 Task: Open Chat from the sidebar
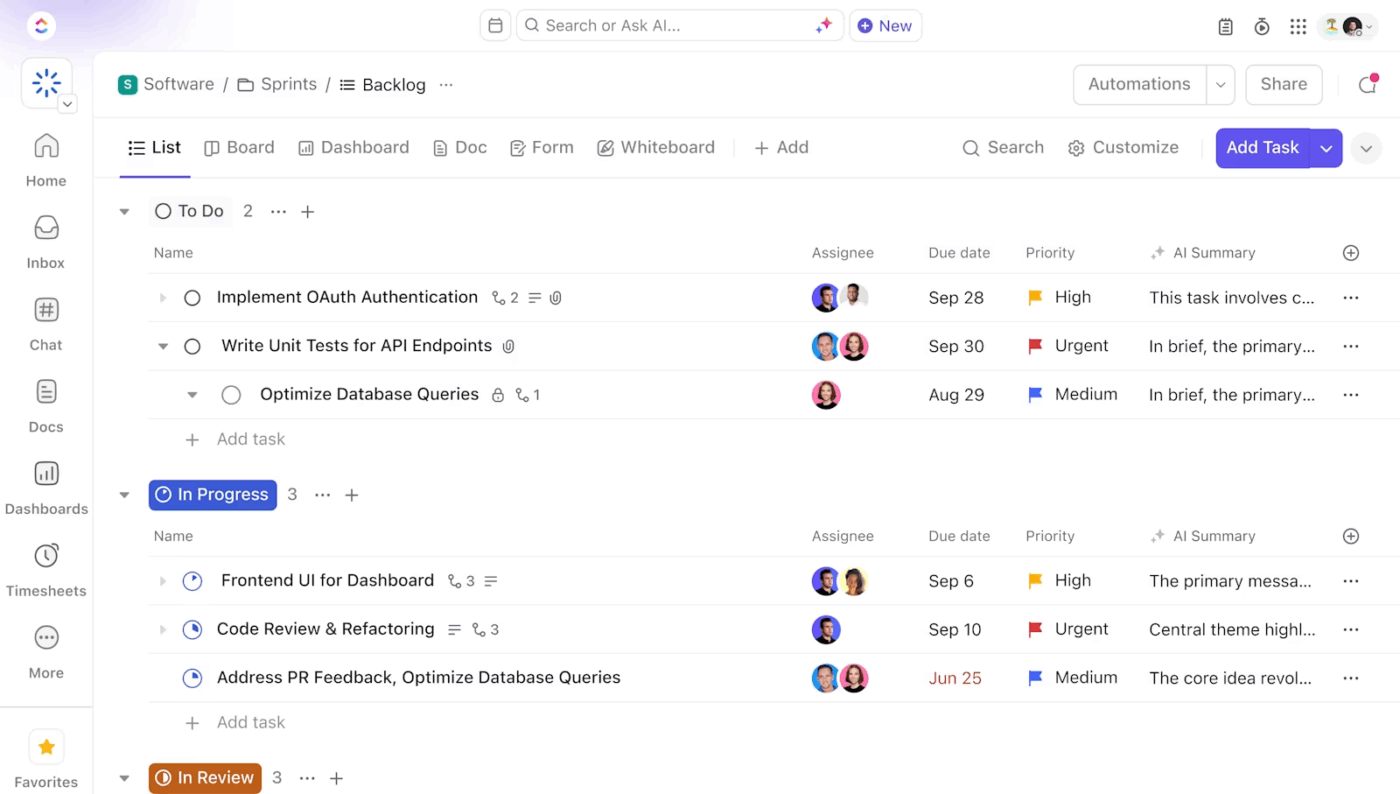coord(45,322)
